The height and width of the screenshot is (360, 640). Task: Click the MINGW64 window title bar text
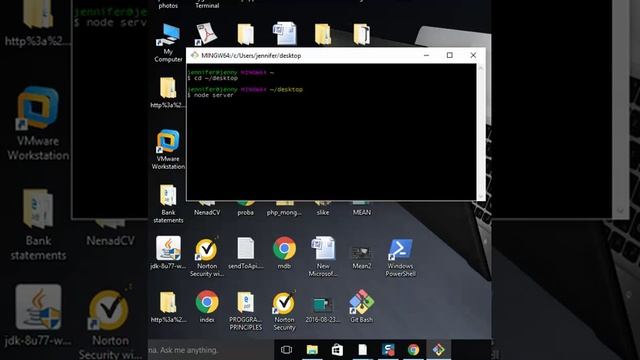pos(251,56)
